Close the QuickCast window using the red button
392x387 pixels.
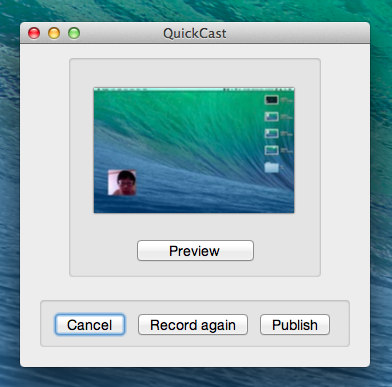coord(34,33)
